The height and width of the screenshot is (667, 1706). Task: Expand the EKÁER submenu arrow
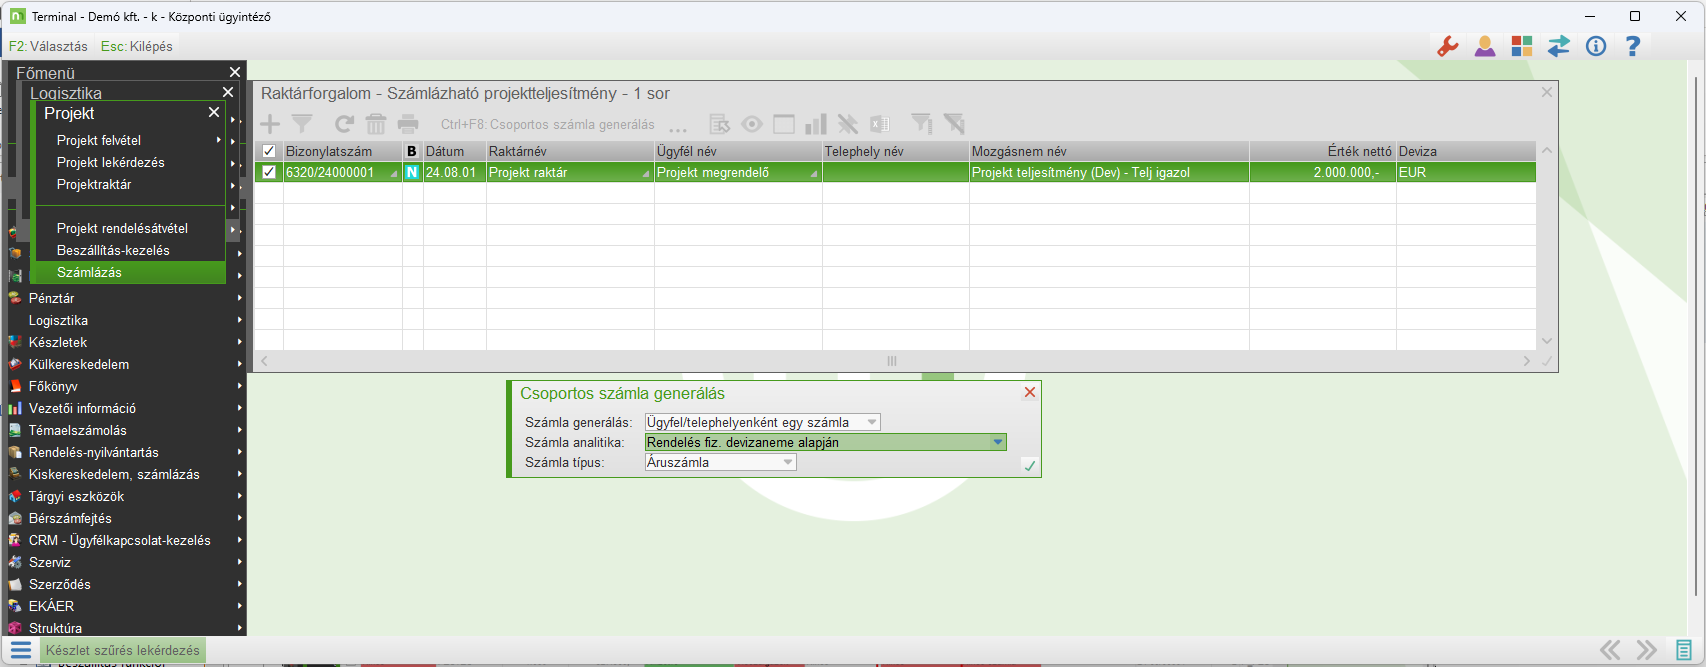click(x=240, y=606)
